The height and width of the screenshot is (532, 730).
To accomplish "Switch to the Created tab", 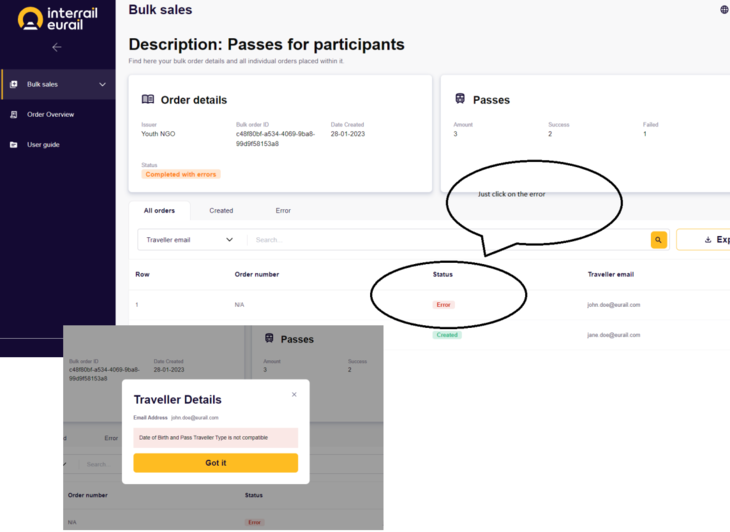I will point(221,211).
